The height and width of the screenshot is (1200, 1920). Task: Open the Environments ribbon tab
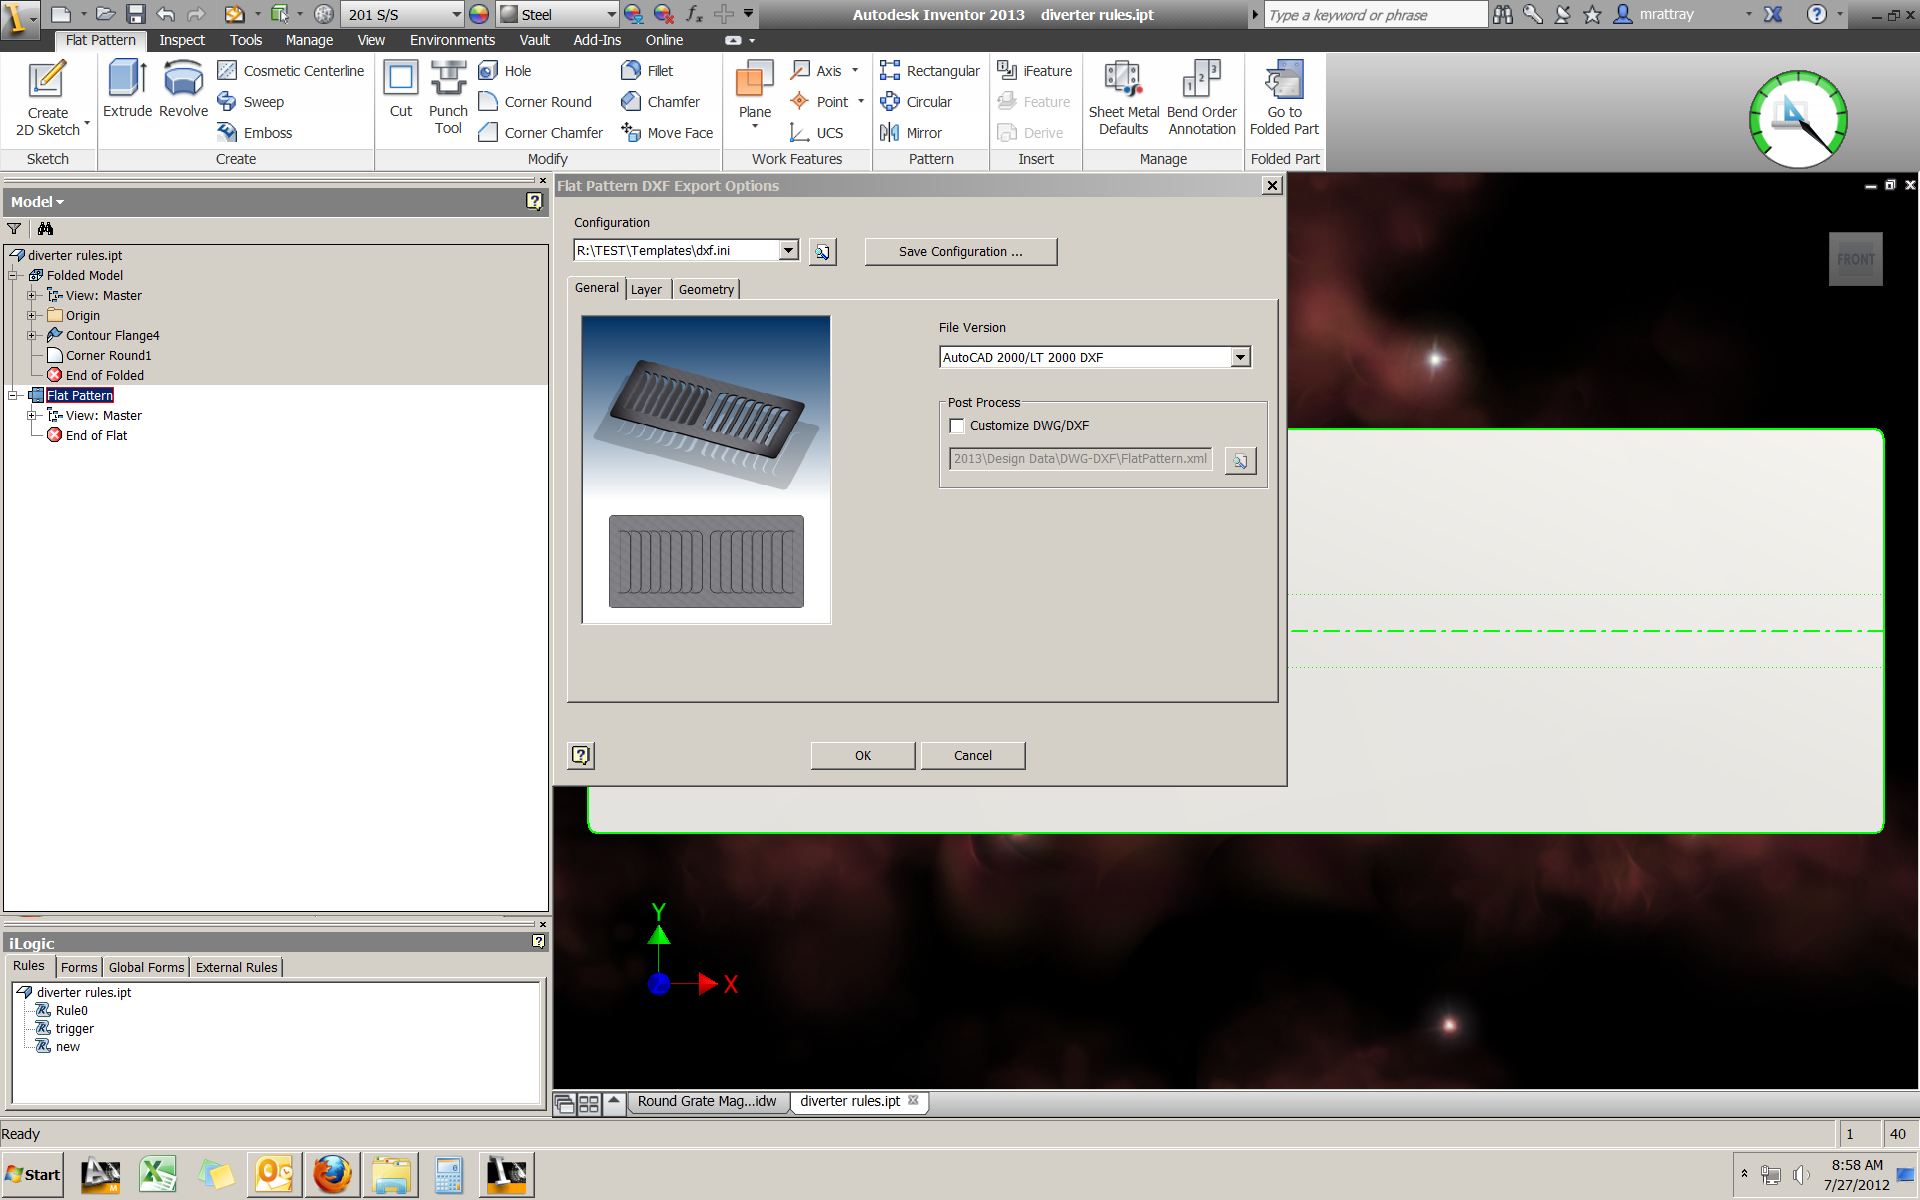tap(452, 40)
